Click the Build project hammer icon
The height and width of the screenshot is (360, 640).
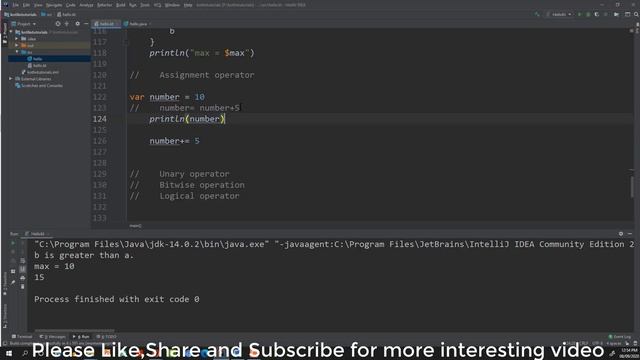537,14
